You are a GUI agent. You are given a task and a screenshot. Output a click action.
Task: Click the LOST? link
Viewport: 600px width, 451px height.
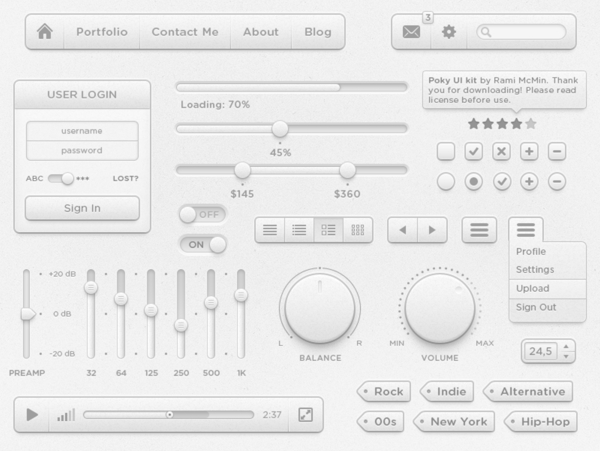(x=126, y=179)
